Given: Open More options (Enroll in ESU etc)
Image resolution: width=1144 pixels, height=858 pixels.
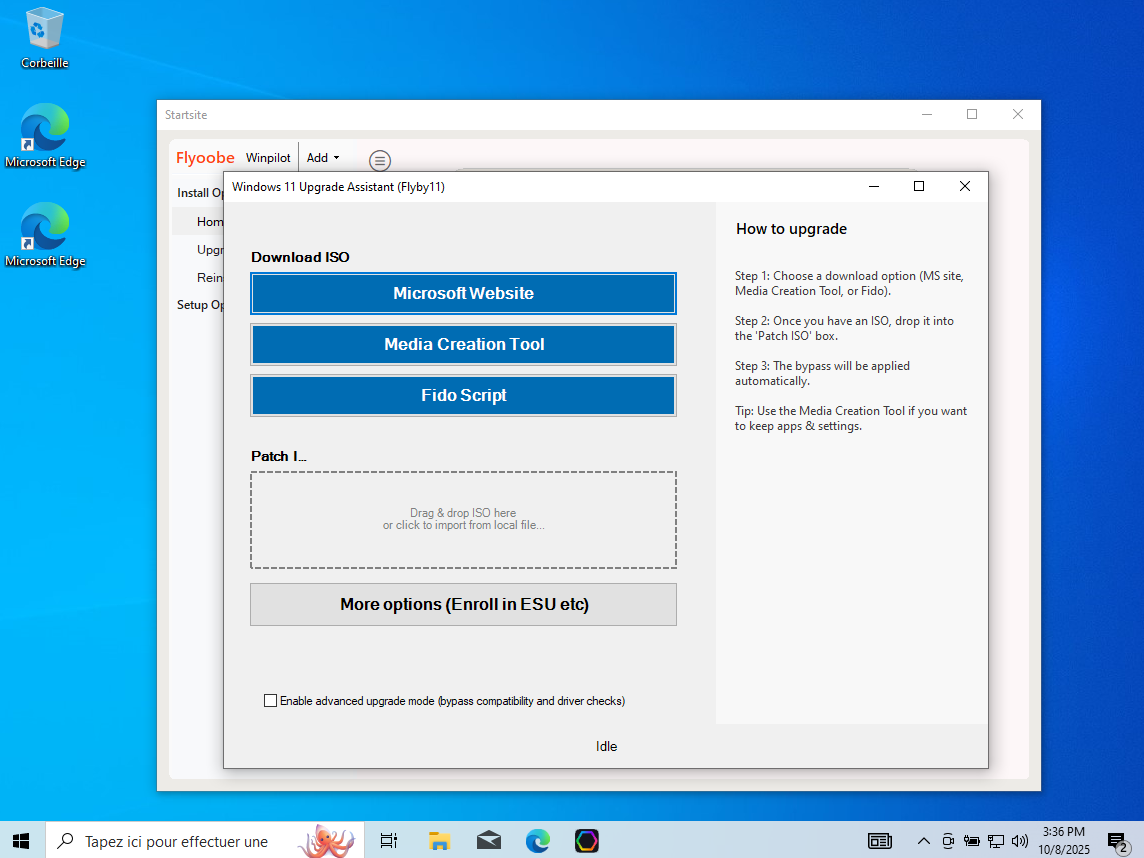Looking at the screenshot, I should tap(463, 605).
